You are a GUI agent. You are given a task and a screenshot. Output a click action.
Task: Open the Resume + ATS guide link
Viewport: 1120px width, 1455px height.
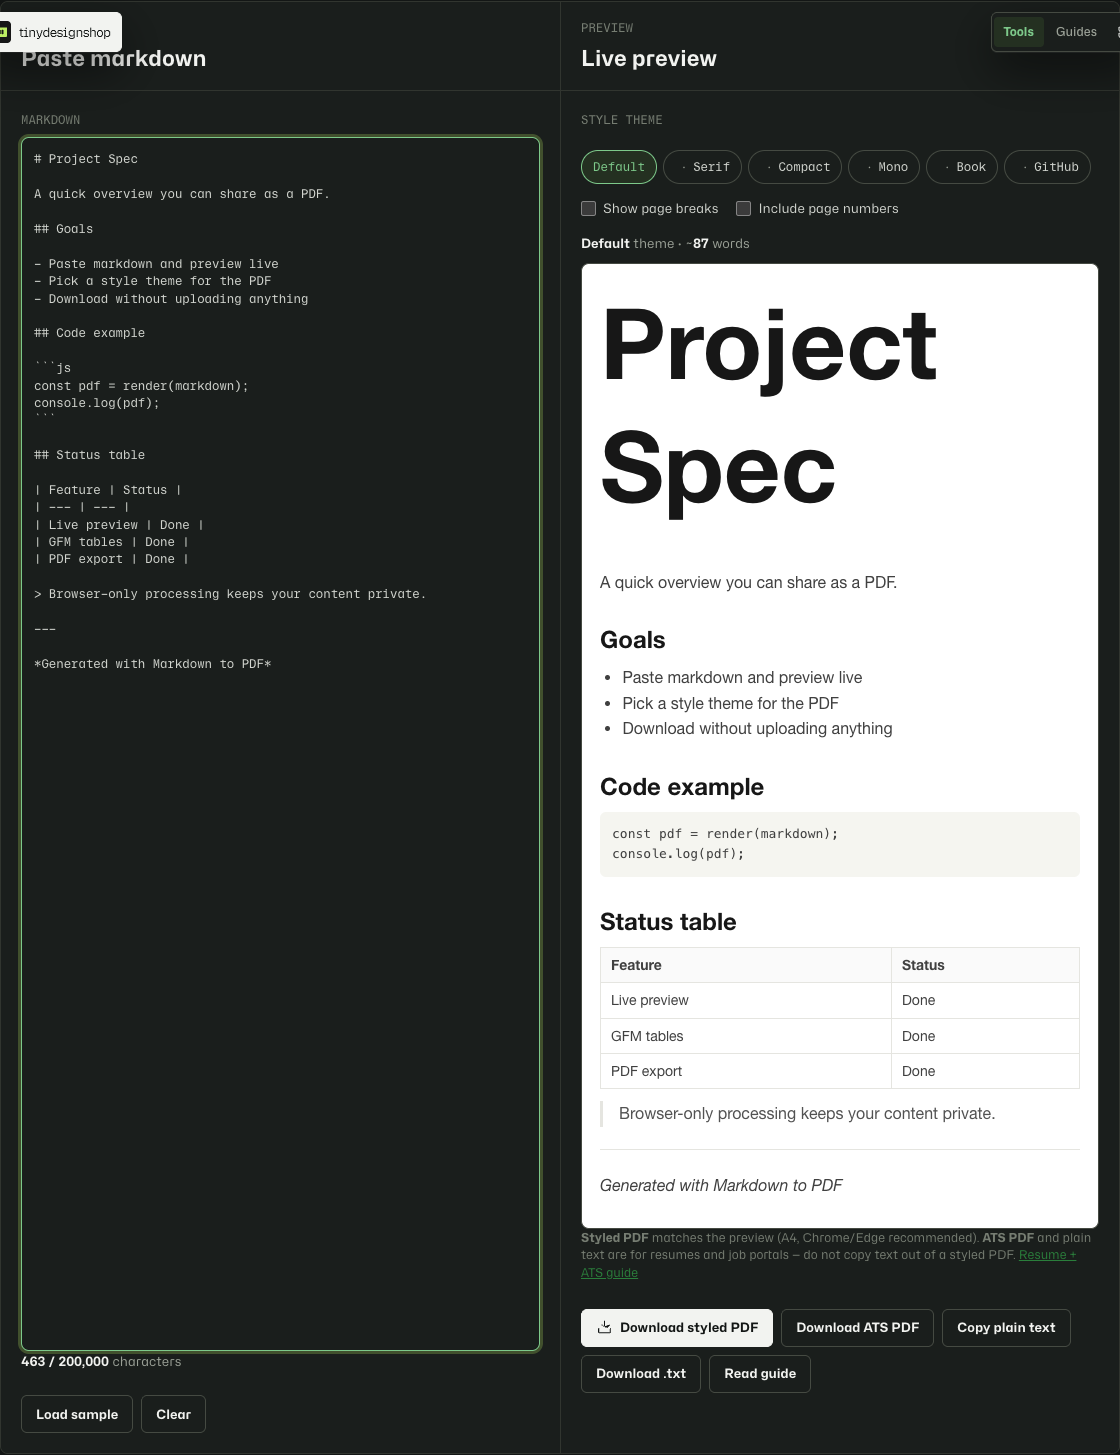(x=1047, y=1255)
